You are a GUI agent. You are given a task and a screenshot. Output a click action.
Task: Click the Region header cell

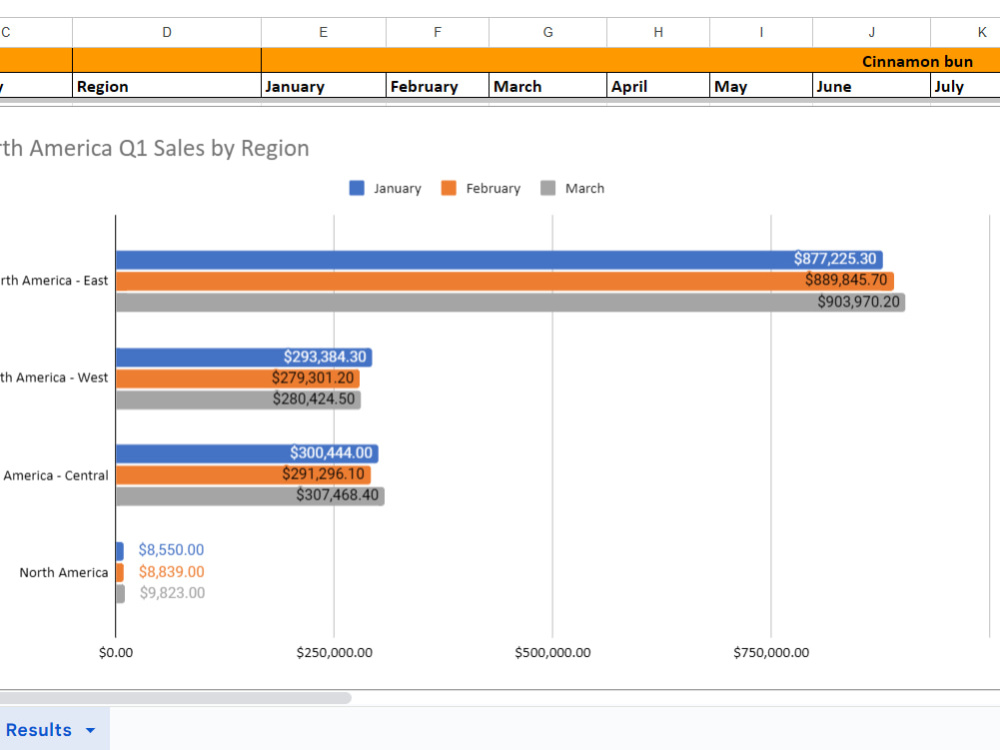point(166,86)
